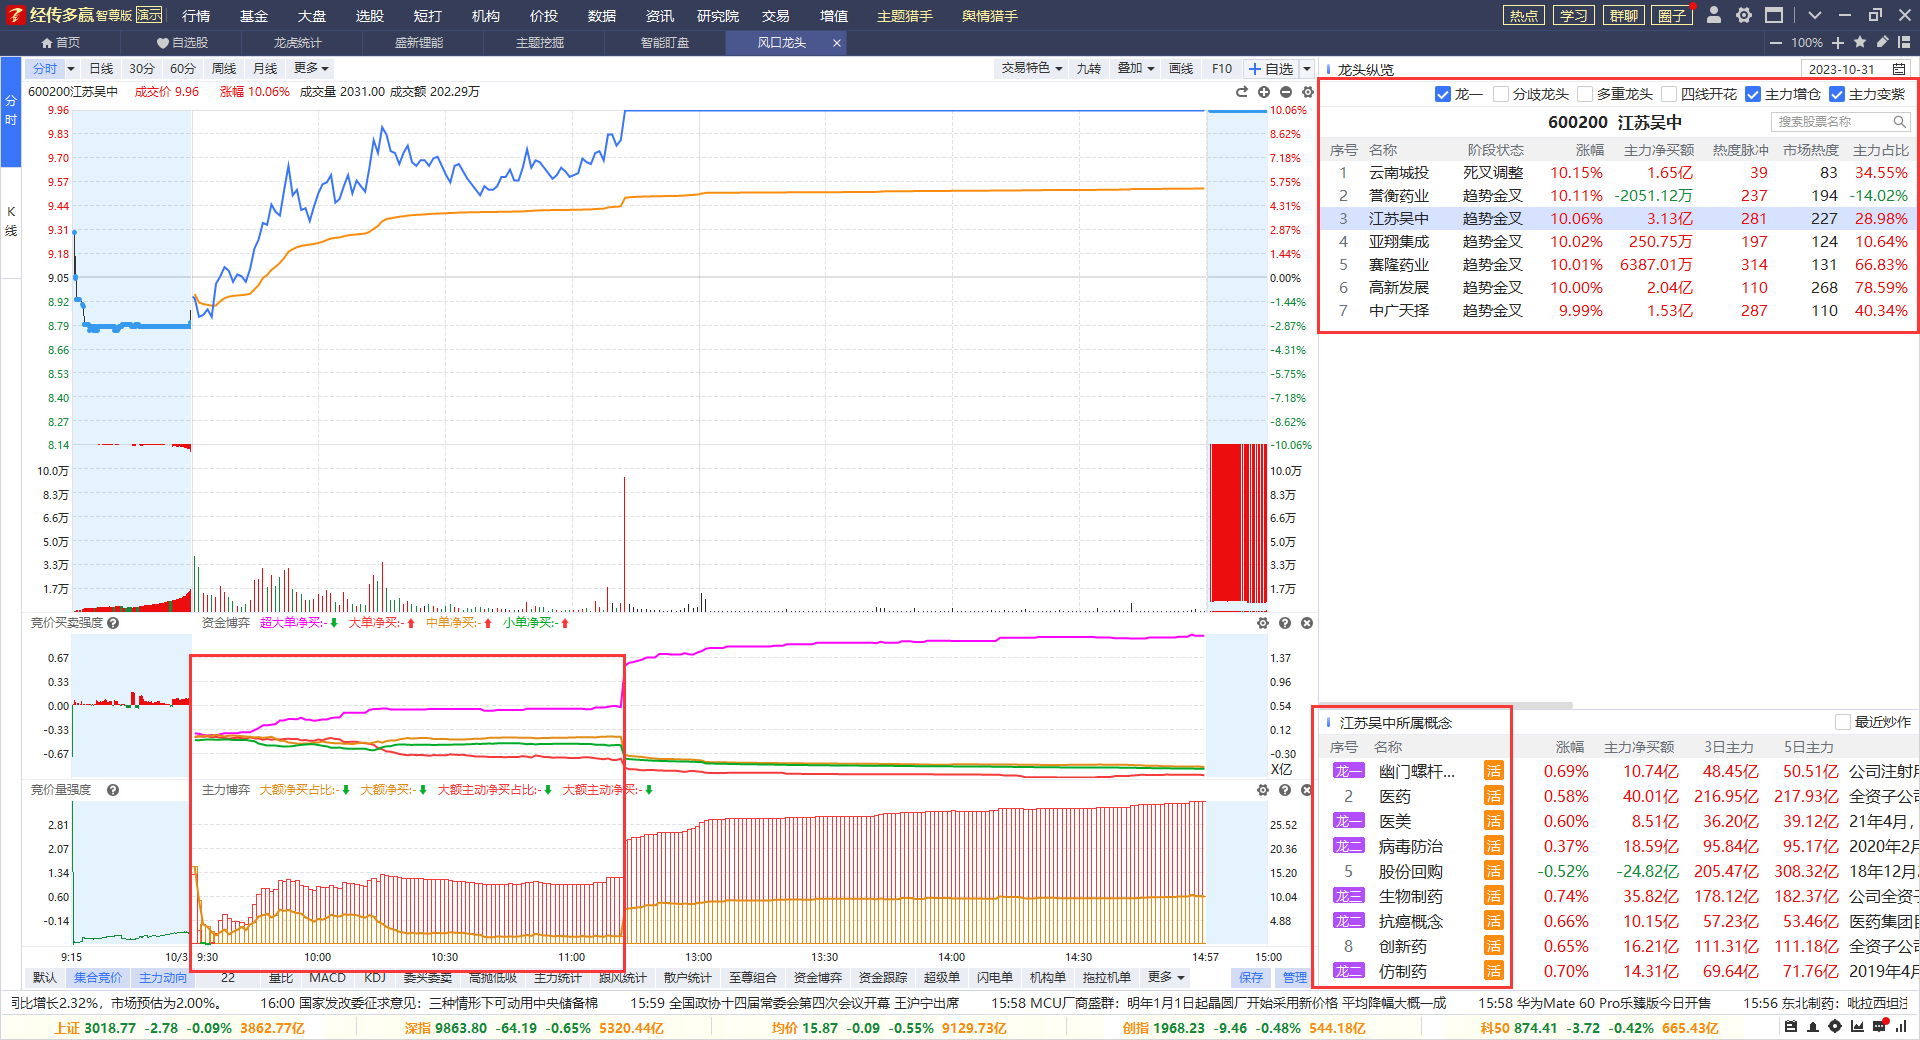1920x1040 pixels.
Task: Open the 行情 menu
Action: [196, 16]
